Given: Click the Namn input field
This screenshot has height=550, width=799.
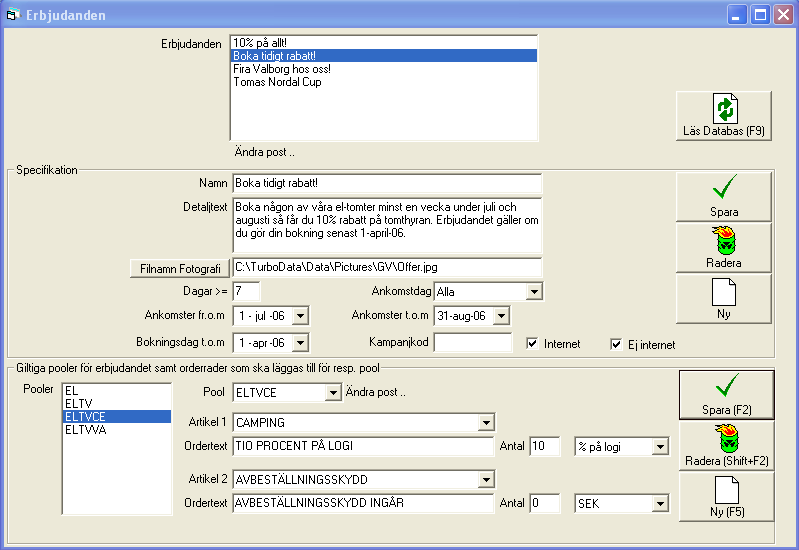Looking at the screenshot, I should [x=387, y=184].
